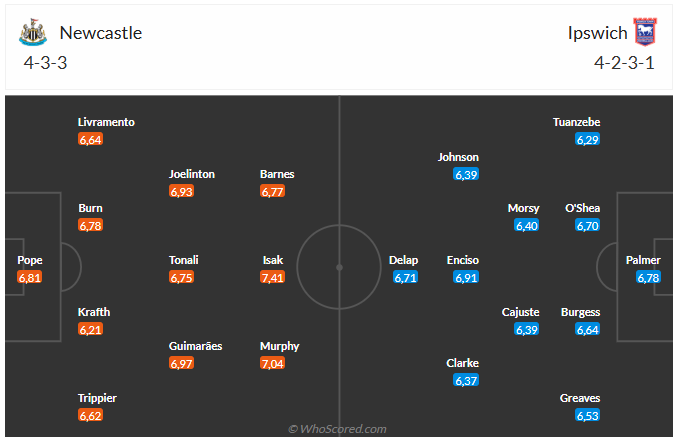Click Pope's 6,81 rating badge
The height and width of the screenshot is (437, 673).
(x=30, y=277)
